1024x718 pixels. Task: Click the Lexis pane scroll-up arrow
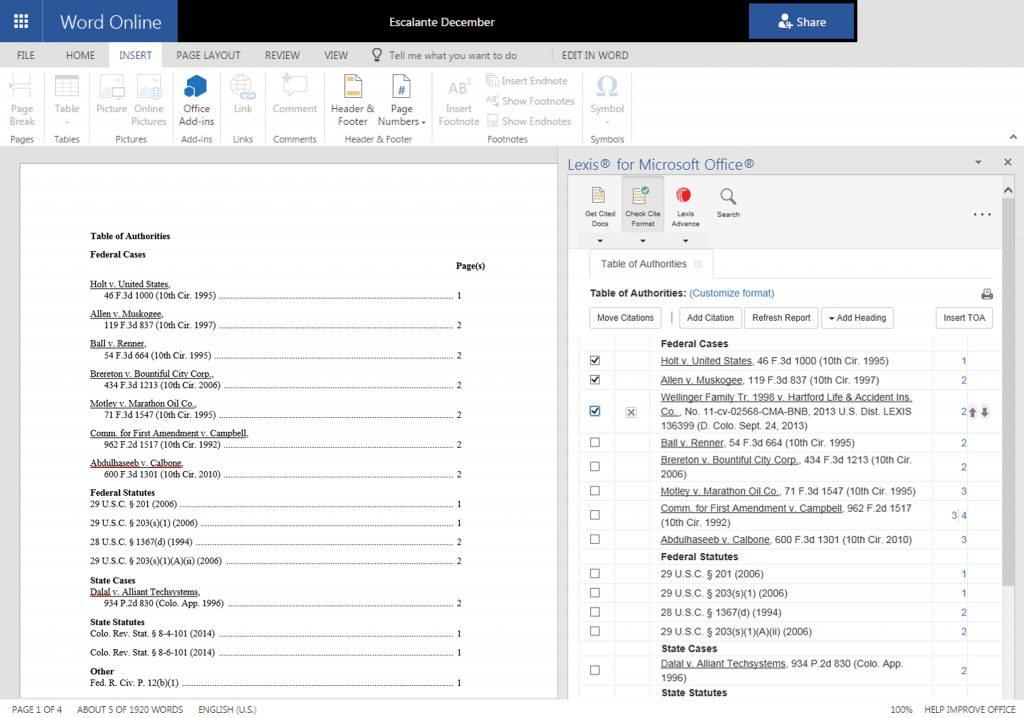pos(1008,189)
